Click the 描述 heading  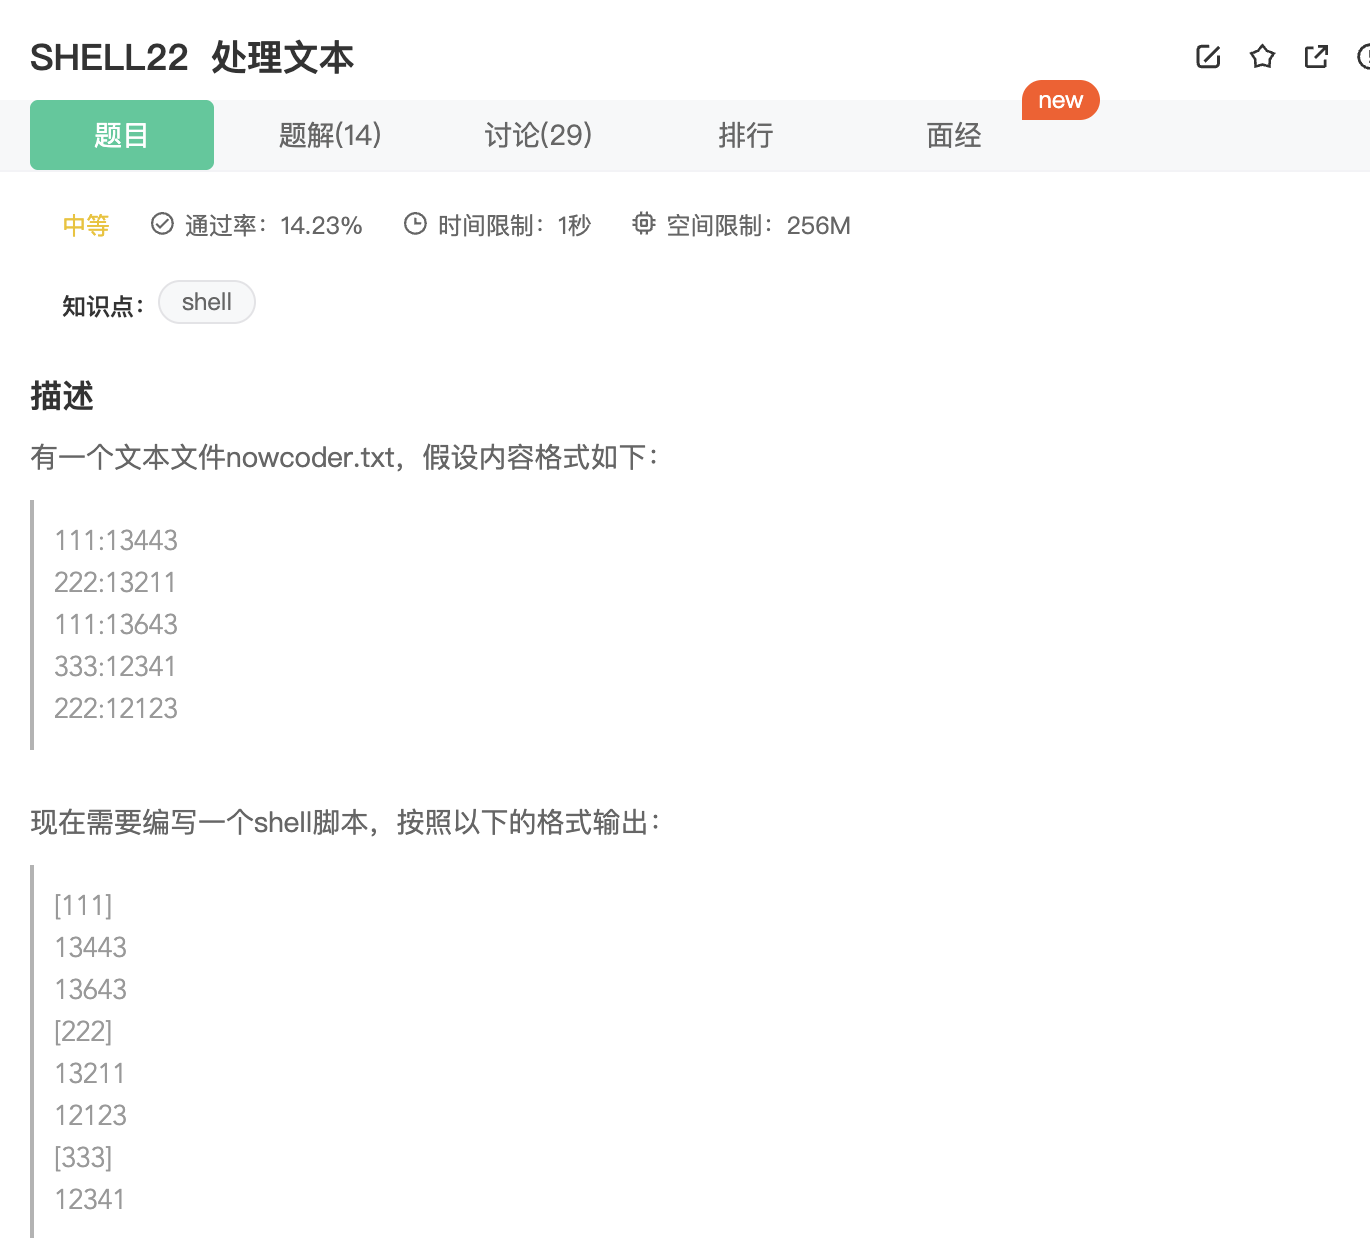[62, 396]
